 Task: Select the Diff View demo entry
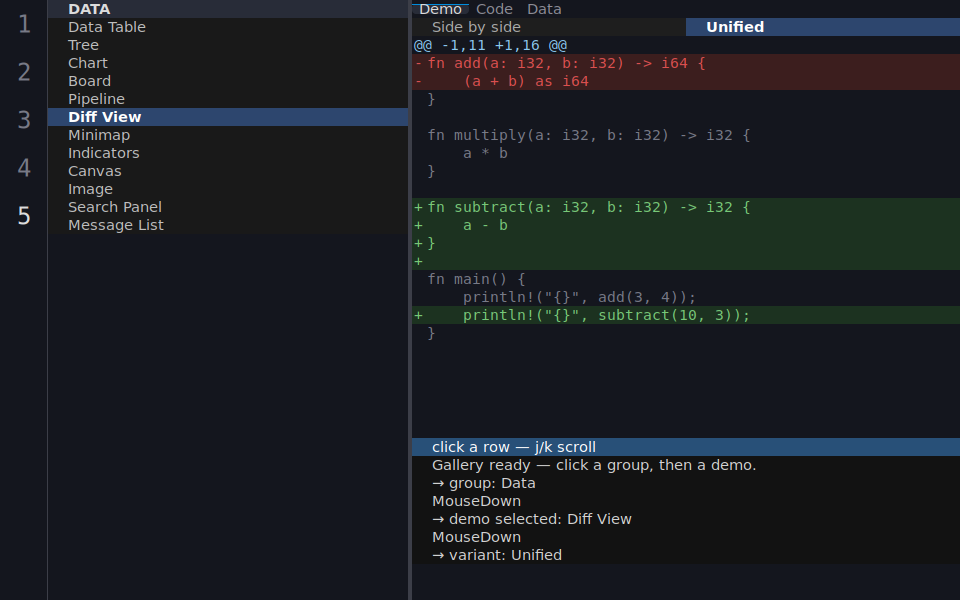tap(228, 117)
